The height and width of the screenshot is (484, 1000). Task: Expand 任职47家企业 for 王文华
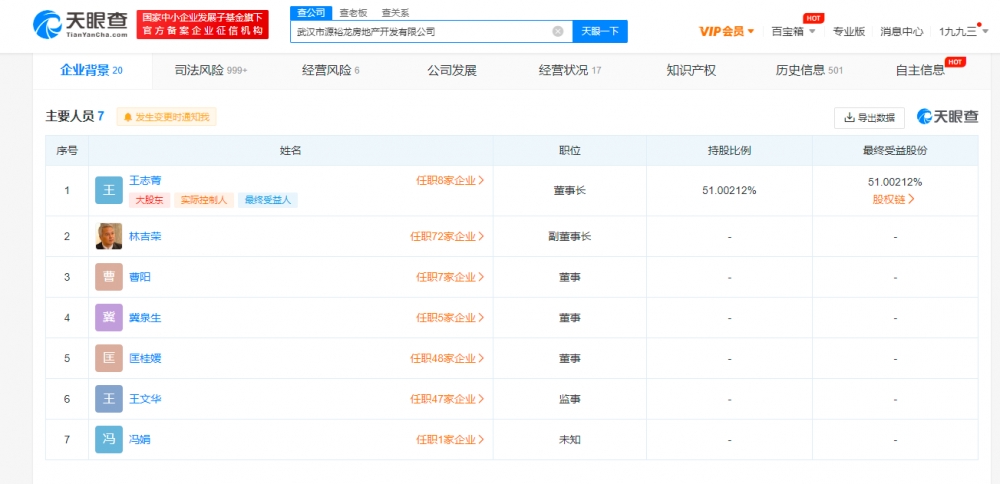(447, 399)
